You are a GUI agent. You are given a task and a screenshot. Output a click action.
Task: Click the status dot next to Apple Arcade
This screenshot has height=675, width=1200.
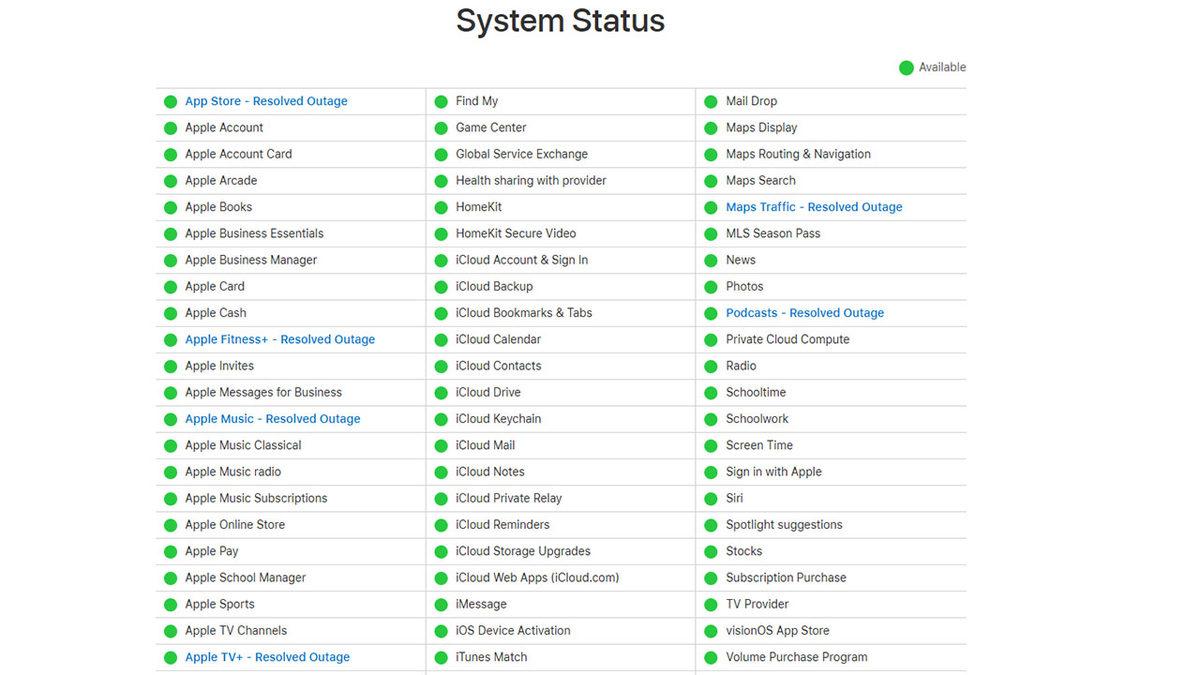click(x=169, y=180)
